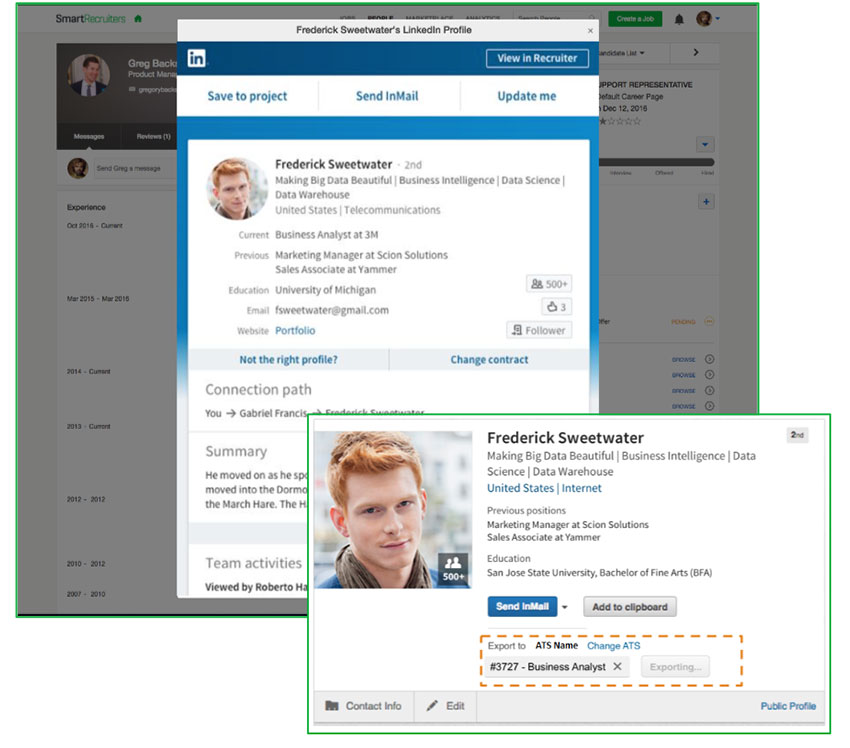Click Create a Job button

[x=635, y=18]
